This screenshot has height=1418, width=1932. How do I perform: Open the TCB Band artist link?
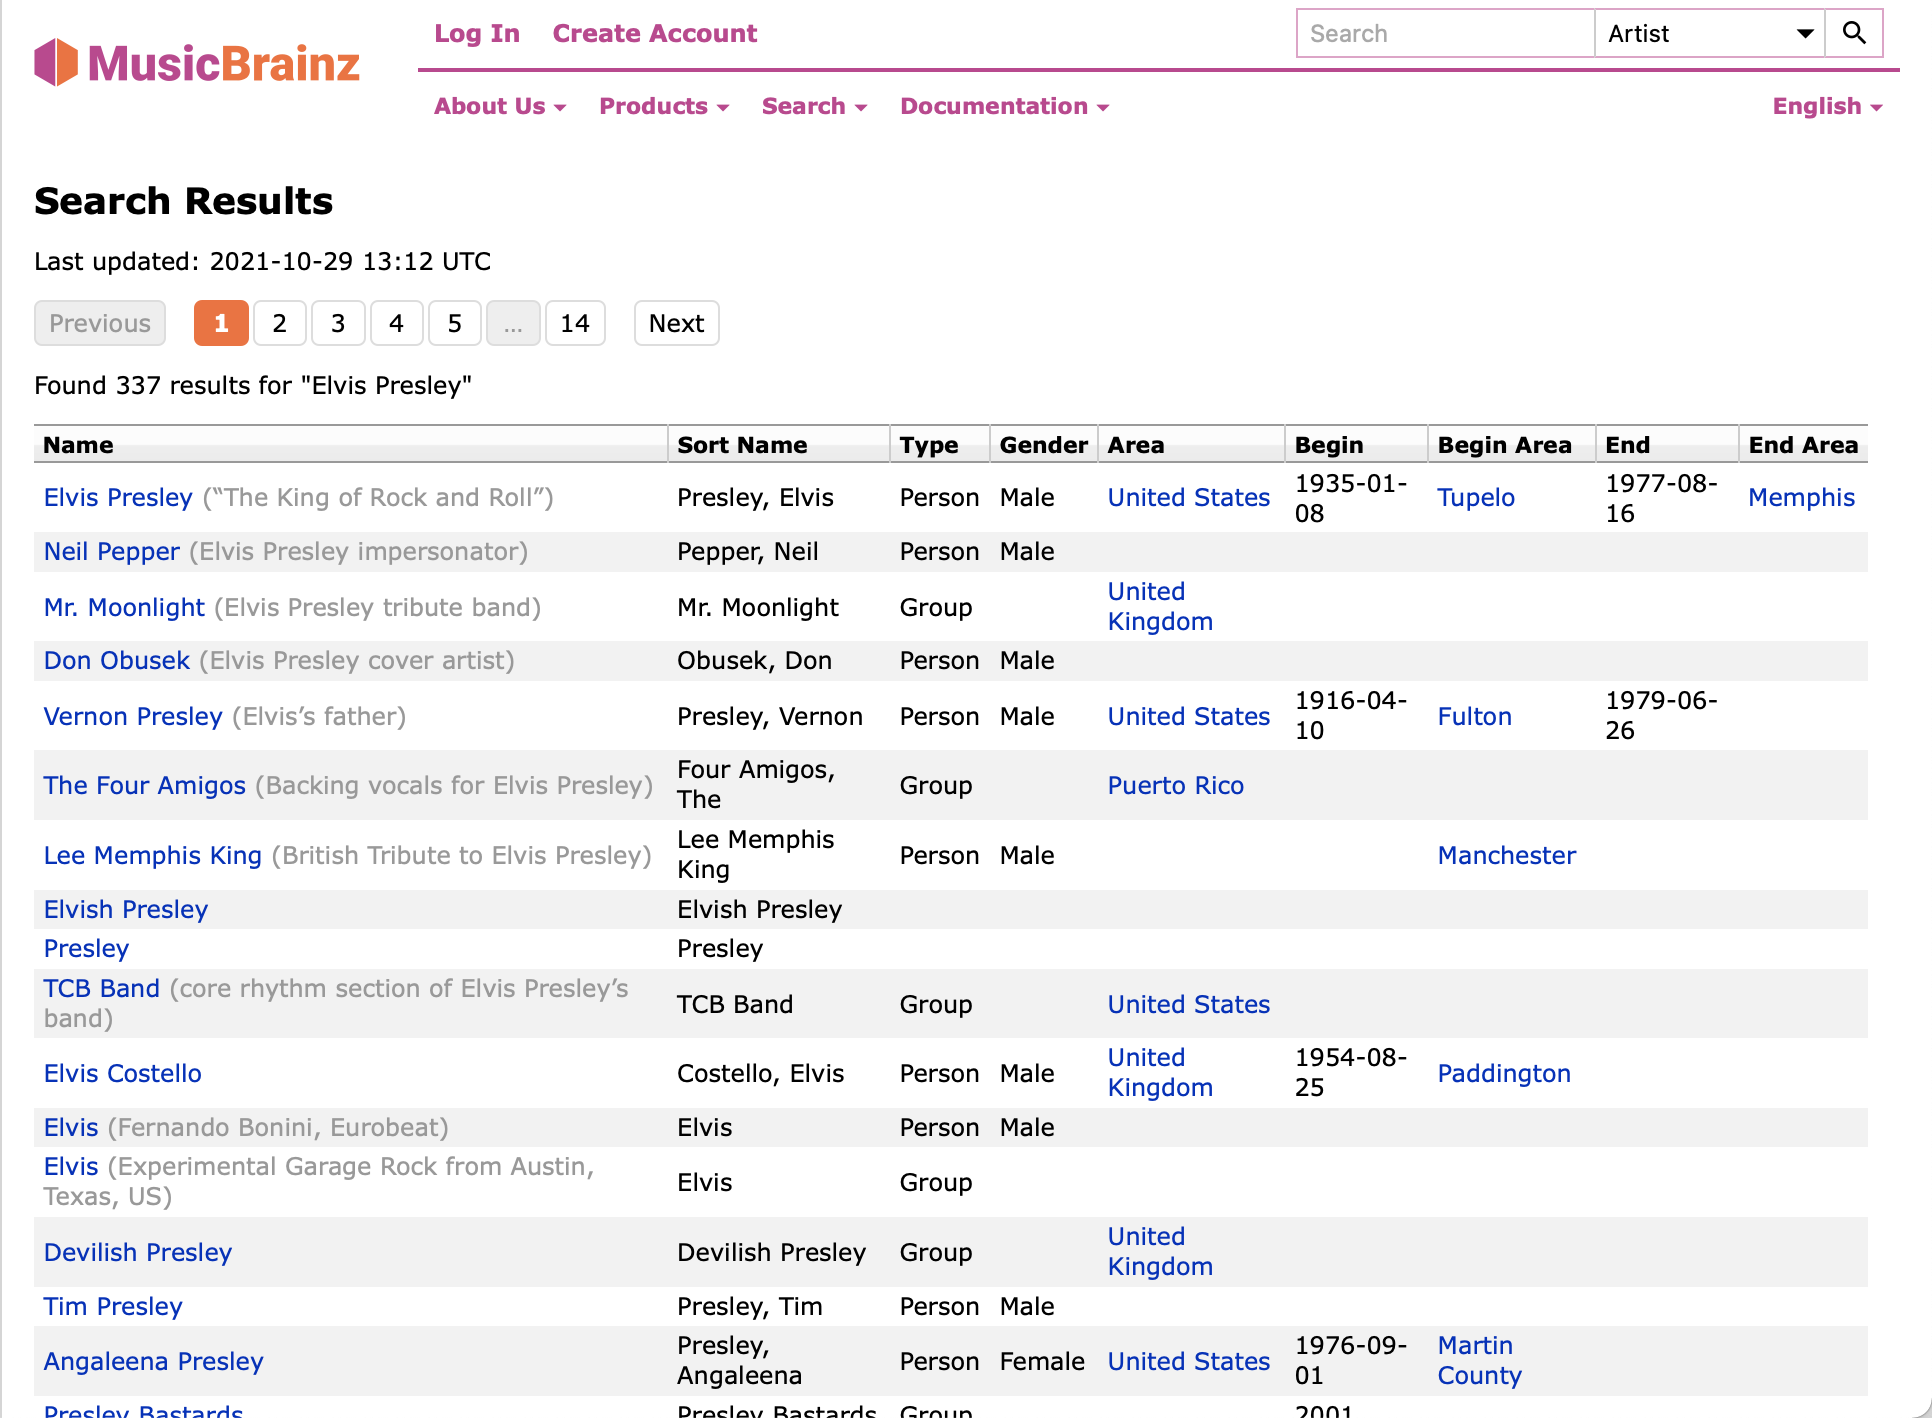(101, 988)
